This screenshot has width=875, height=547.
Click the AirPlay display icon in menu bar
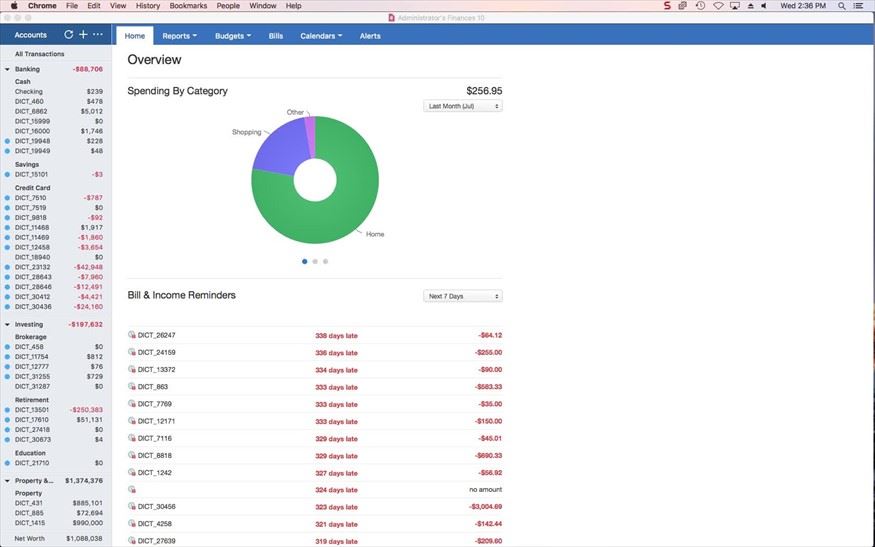pos(735,6)
